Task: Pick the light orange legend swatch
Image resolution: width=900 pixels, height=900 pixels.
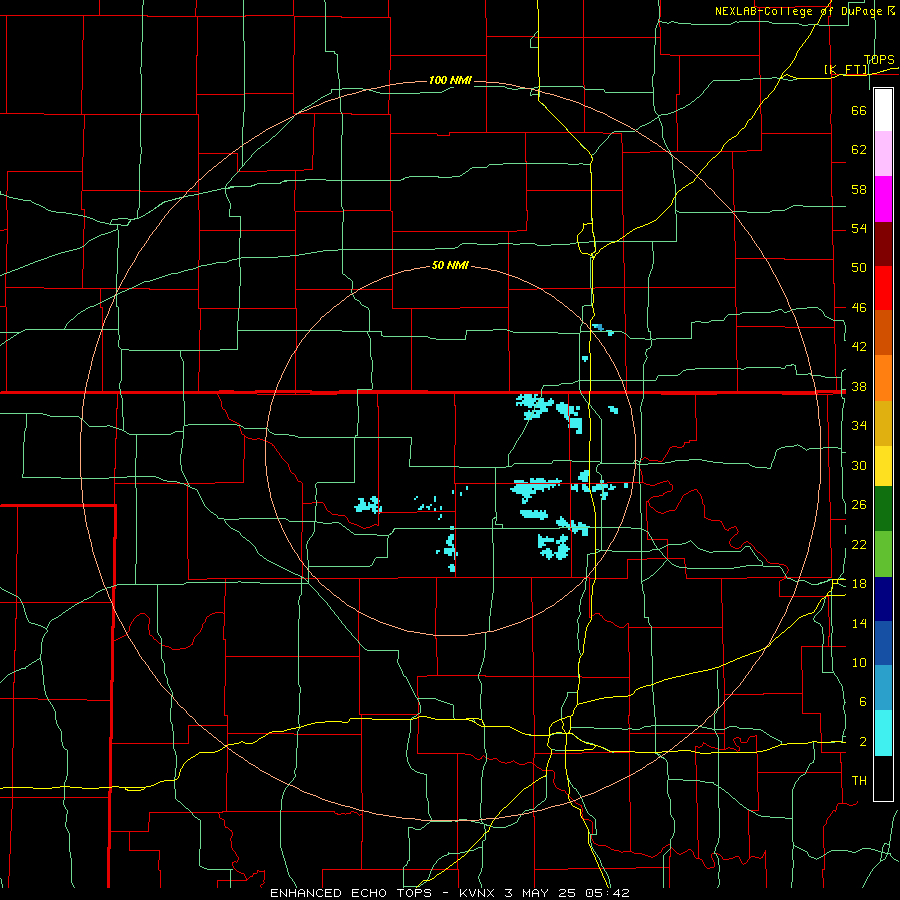Action: click(883, 378)
